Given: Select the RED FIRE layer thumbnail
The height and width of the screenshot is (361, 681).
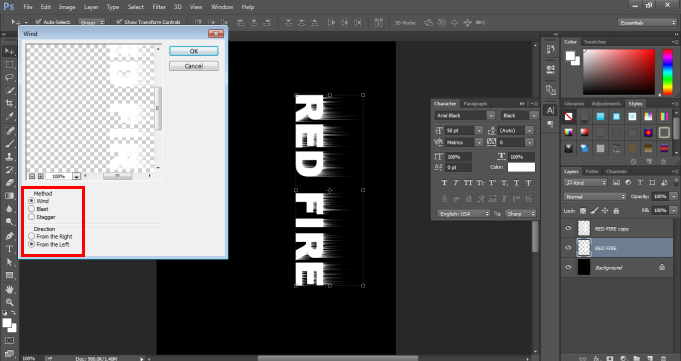Looking at the screenshot, I should [x=584, y=248].
